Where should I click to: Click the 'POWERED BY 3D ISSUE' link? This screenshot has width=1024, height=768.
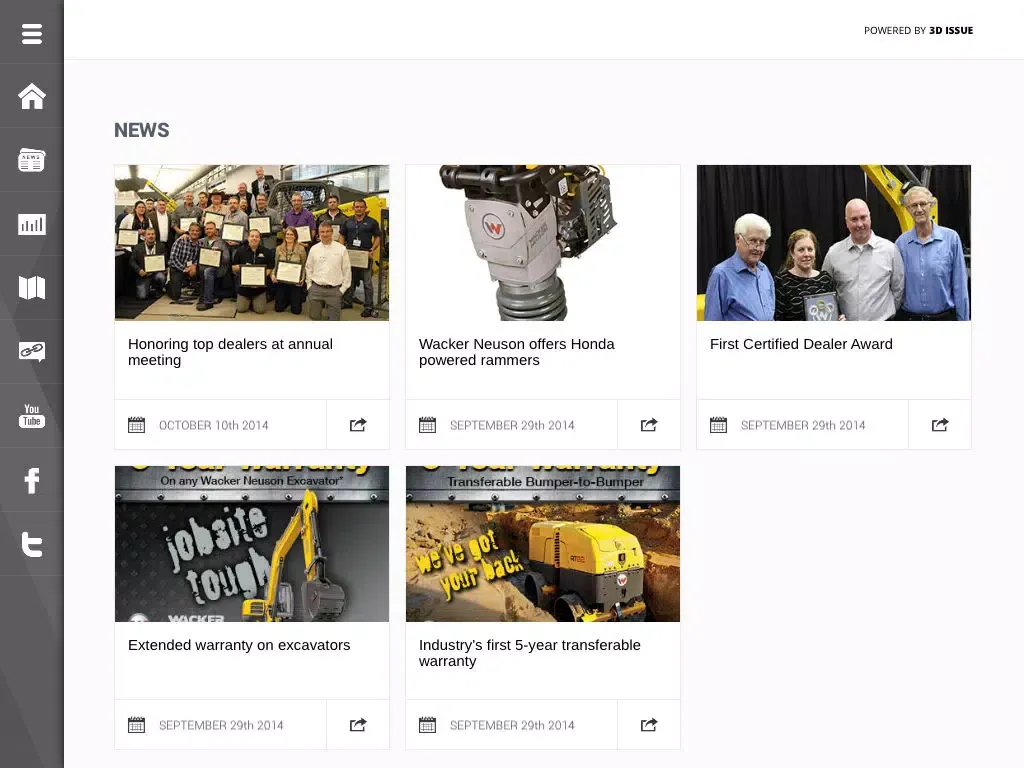[x=918, y=31]
